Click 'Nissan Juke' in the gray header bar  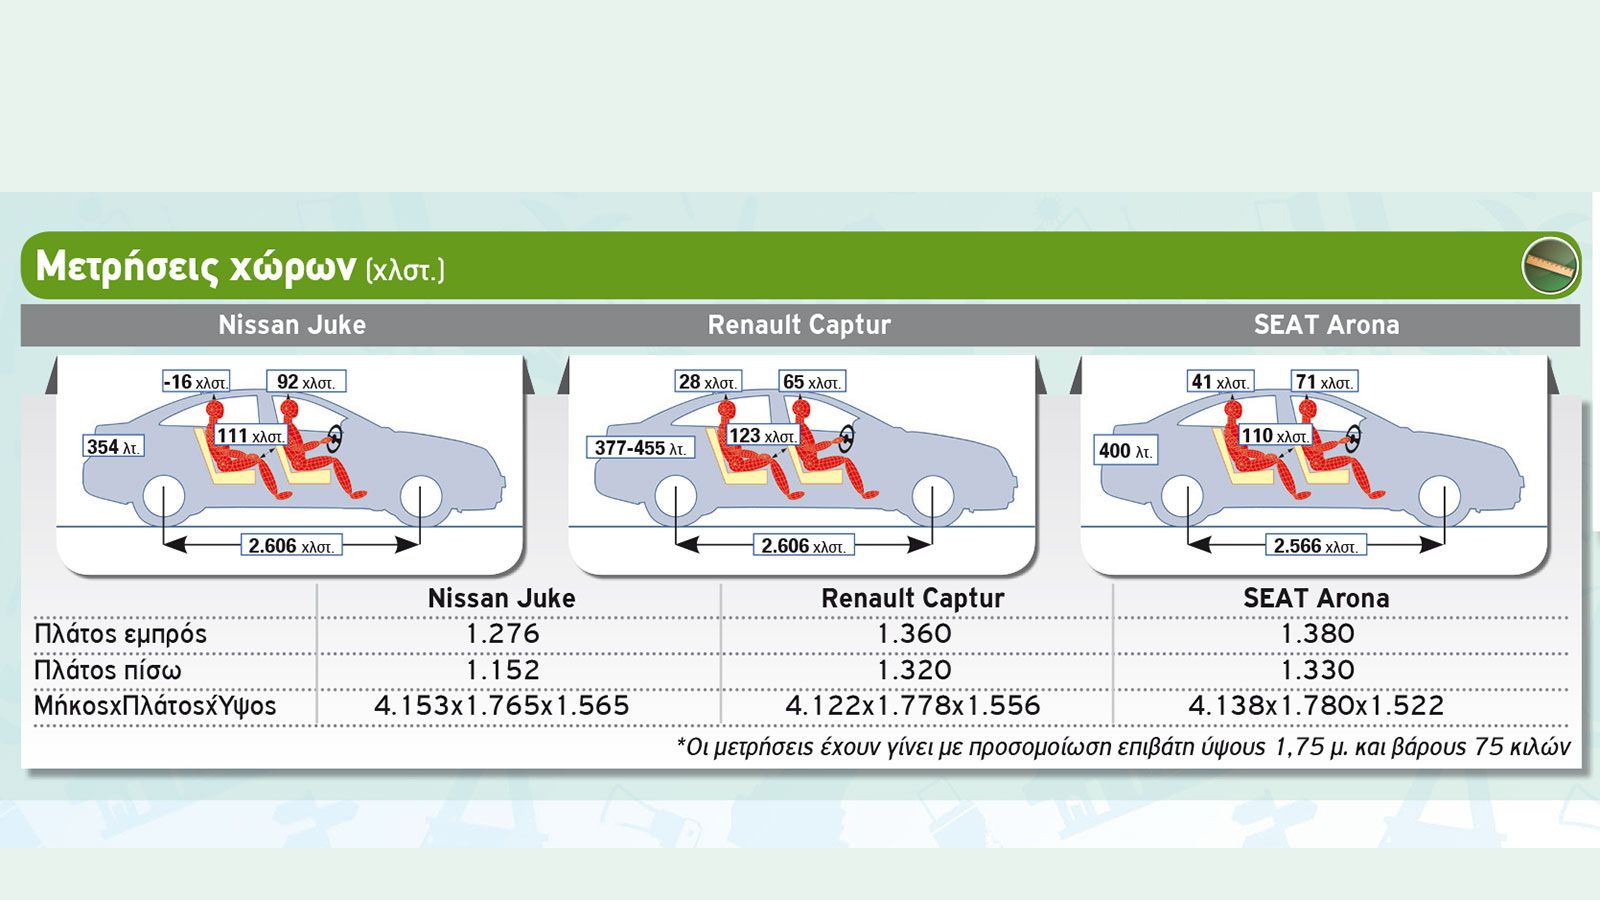(292, 325)
